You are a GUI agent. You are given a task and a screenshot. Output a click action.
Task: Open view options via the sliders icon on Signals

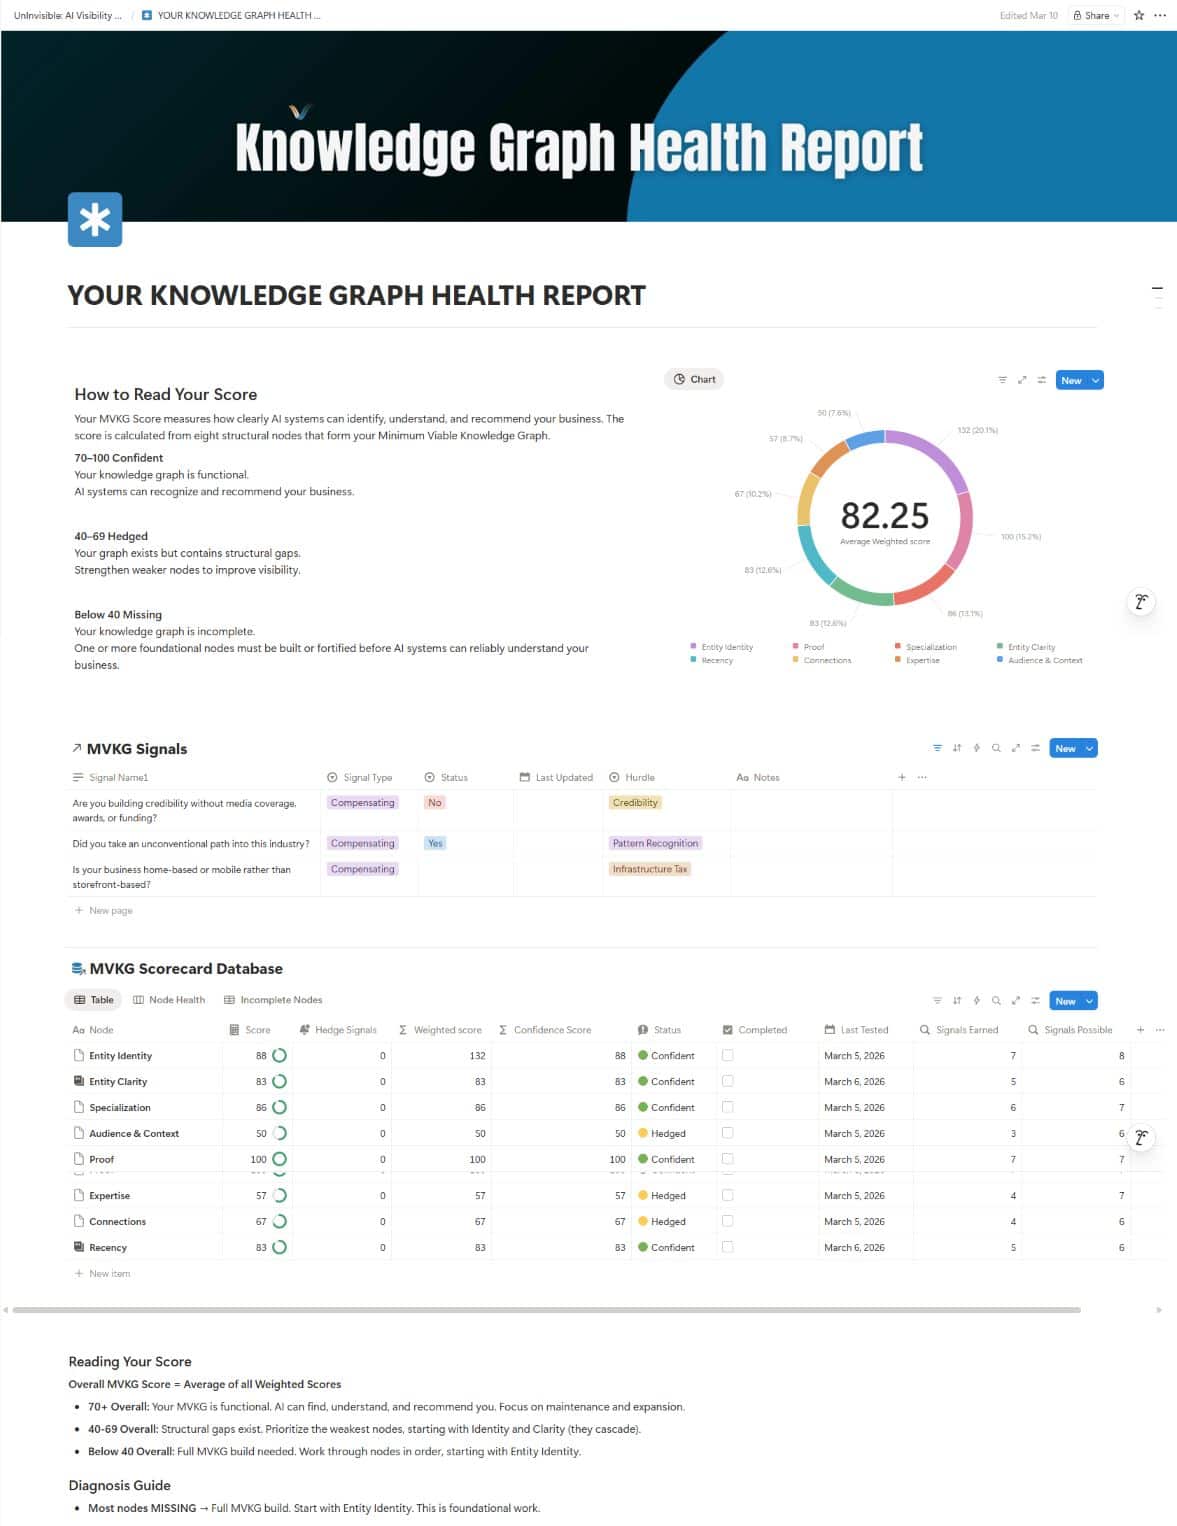pyautogui.click(x=1035, y=748)
